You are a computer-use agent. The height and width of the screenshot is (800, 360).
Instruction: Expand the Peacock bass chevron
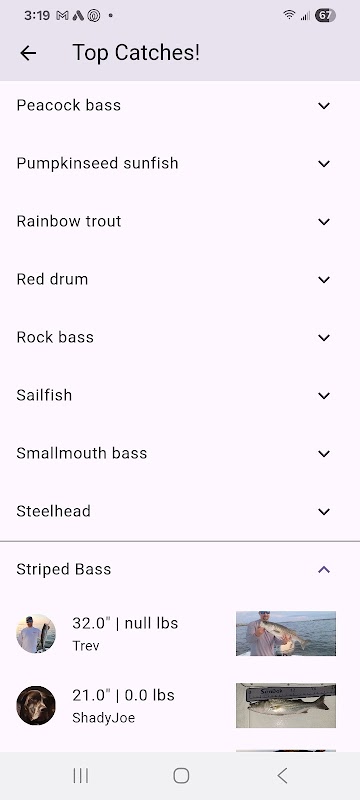click(324, 106)
